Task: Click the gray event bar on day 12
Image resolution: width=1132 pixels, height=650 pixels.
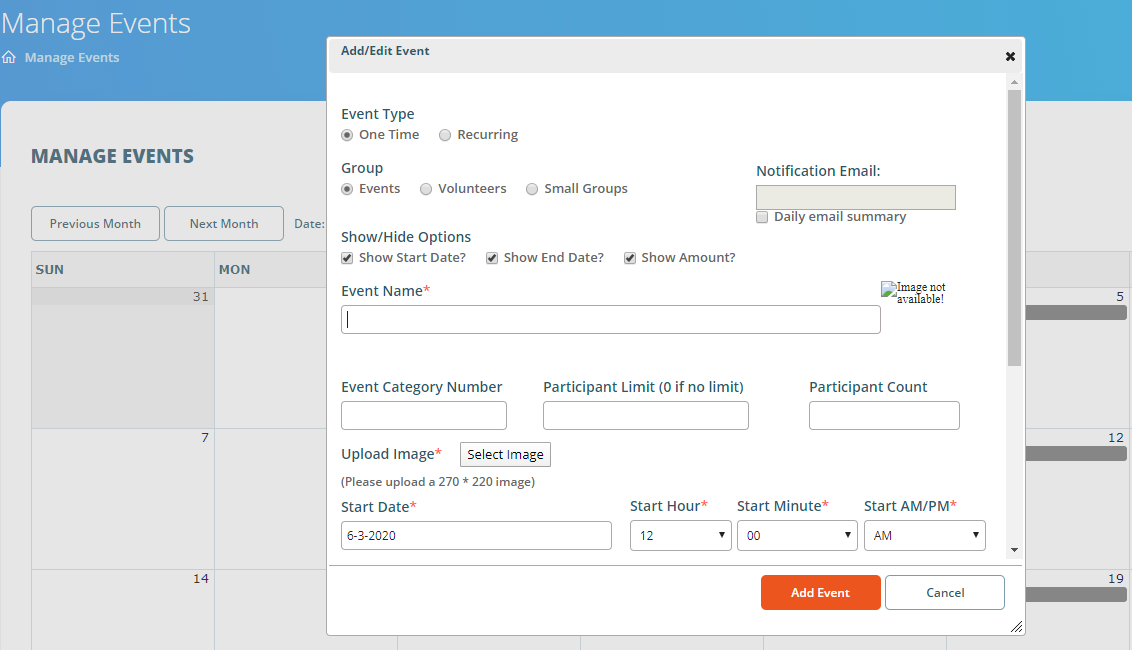Action: [x=1076, y=454]
